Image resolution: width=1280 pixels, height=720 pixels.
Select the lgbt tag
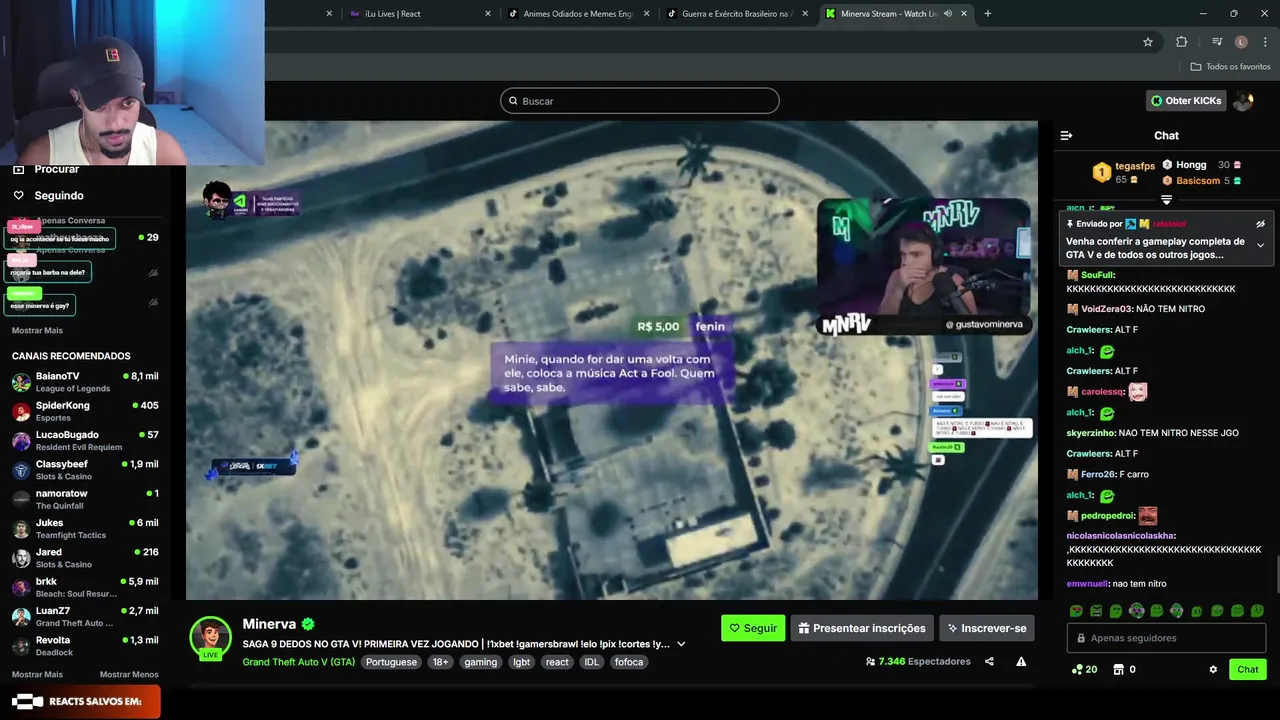pos(521,662)
